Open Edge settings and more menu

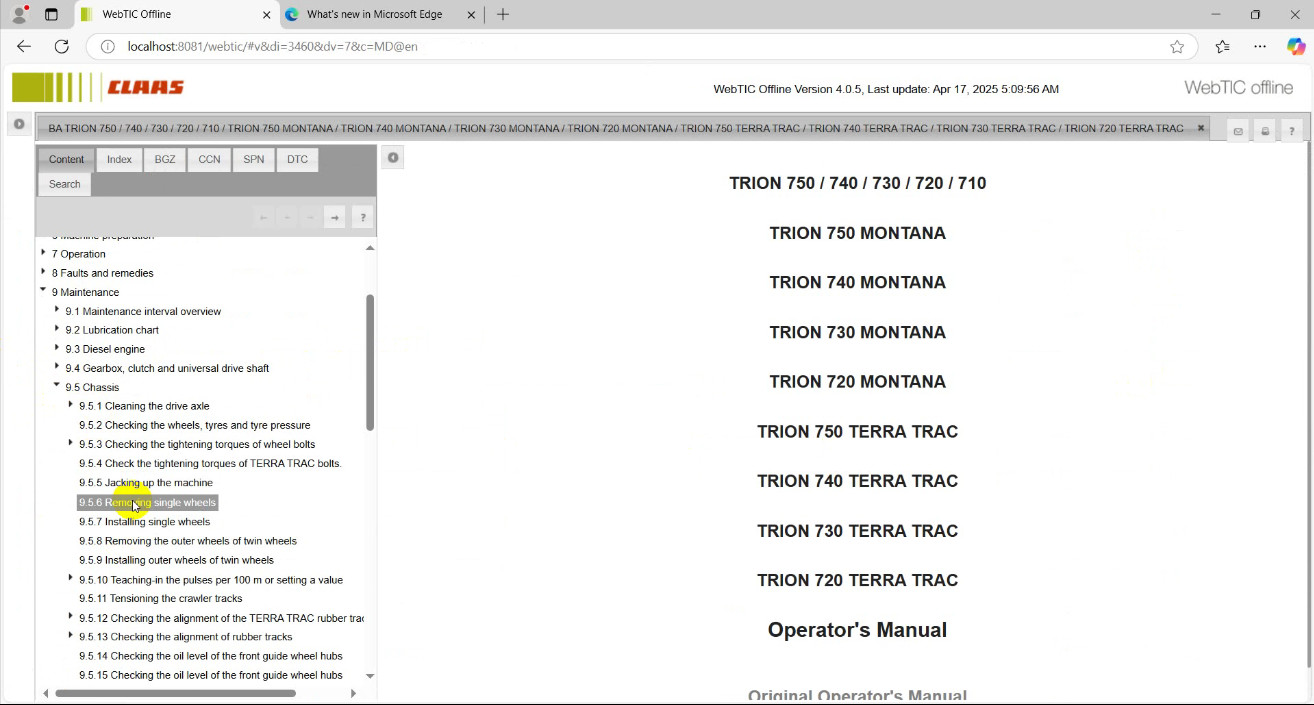point(1260,46)
